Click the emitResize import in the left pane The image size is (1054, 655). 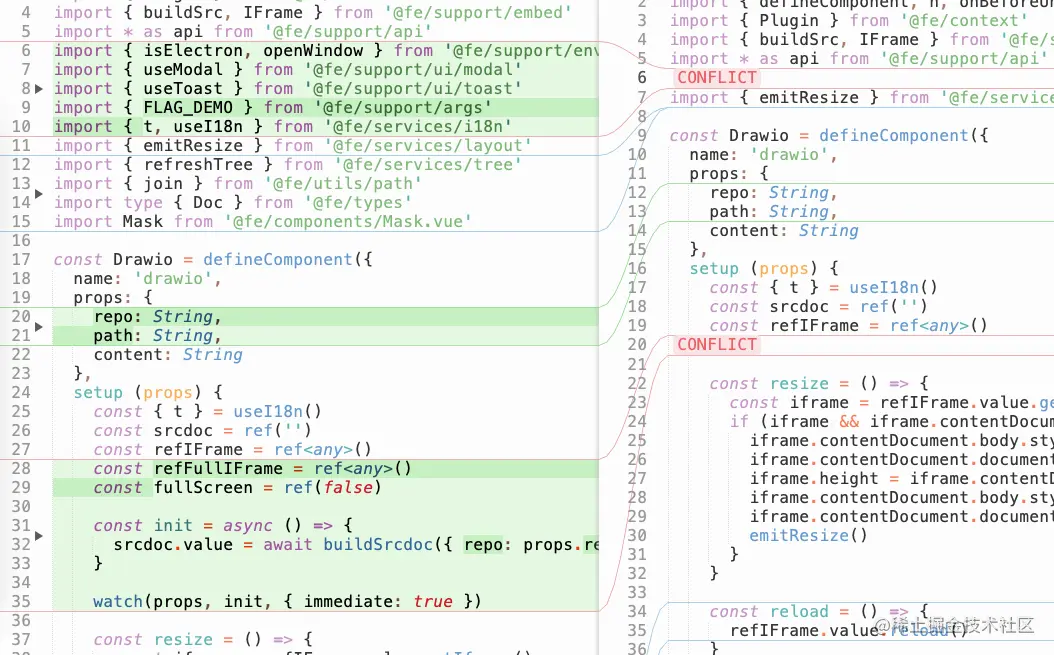tap(292, 146)
